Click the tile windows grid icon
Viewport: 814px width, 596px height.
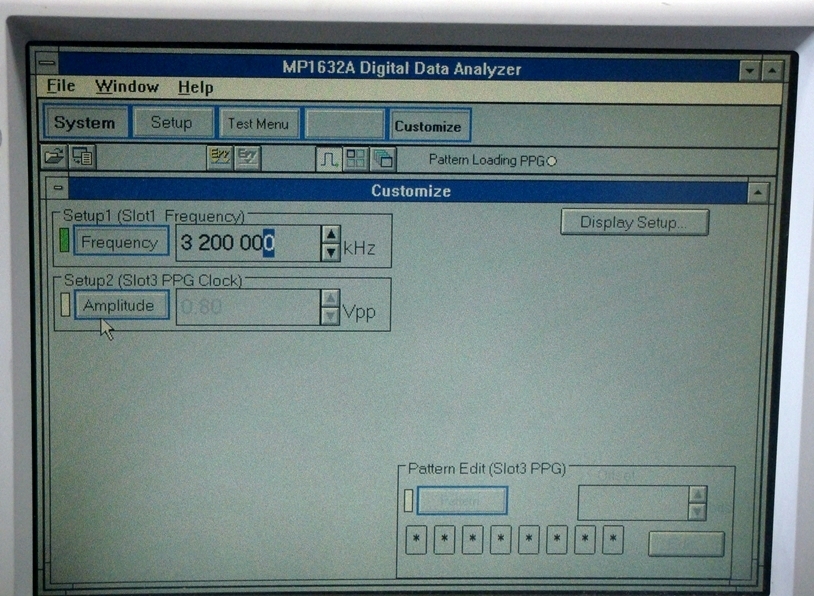(356, 159)
